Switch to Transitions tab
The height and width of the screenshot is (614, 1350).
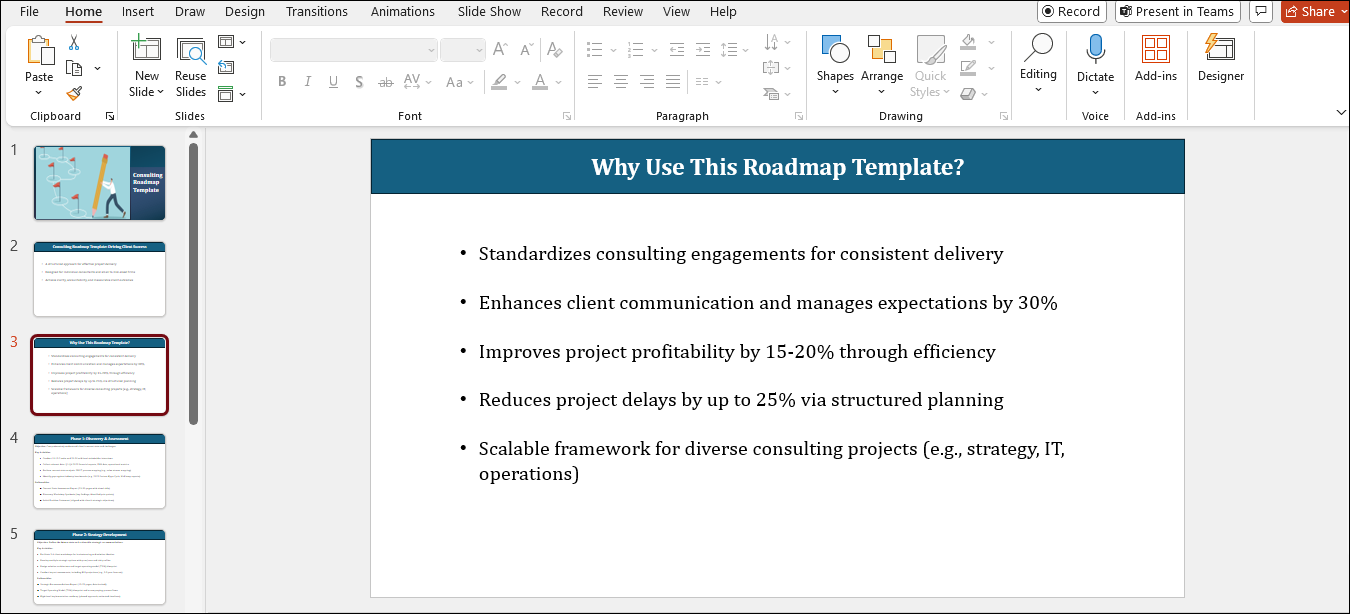pyautogui.click(x=318, y=12)
